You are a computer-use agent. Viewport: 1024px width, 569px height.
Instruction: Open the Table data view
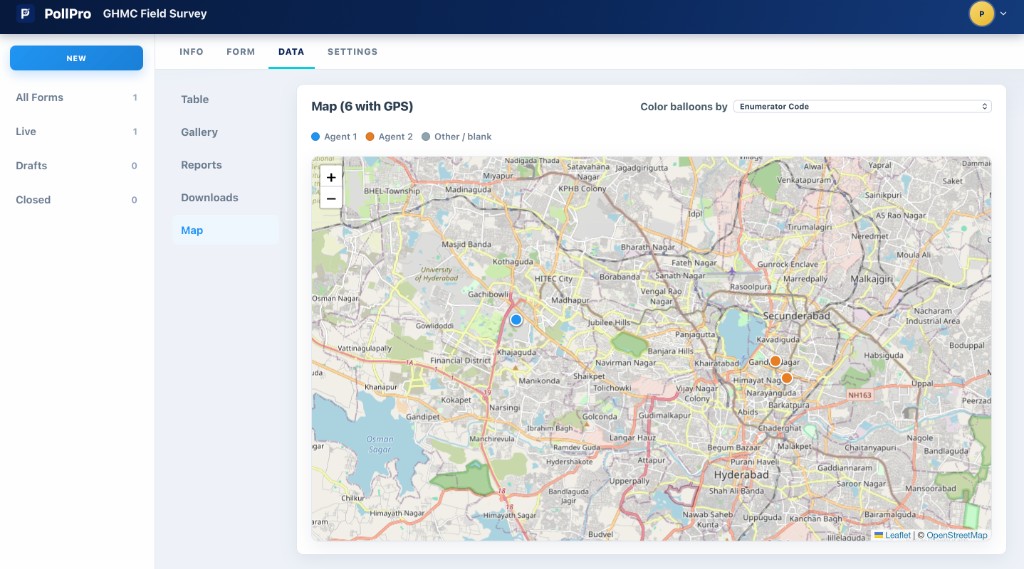point(225,99)
